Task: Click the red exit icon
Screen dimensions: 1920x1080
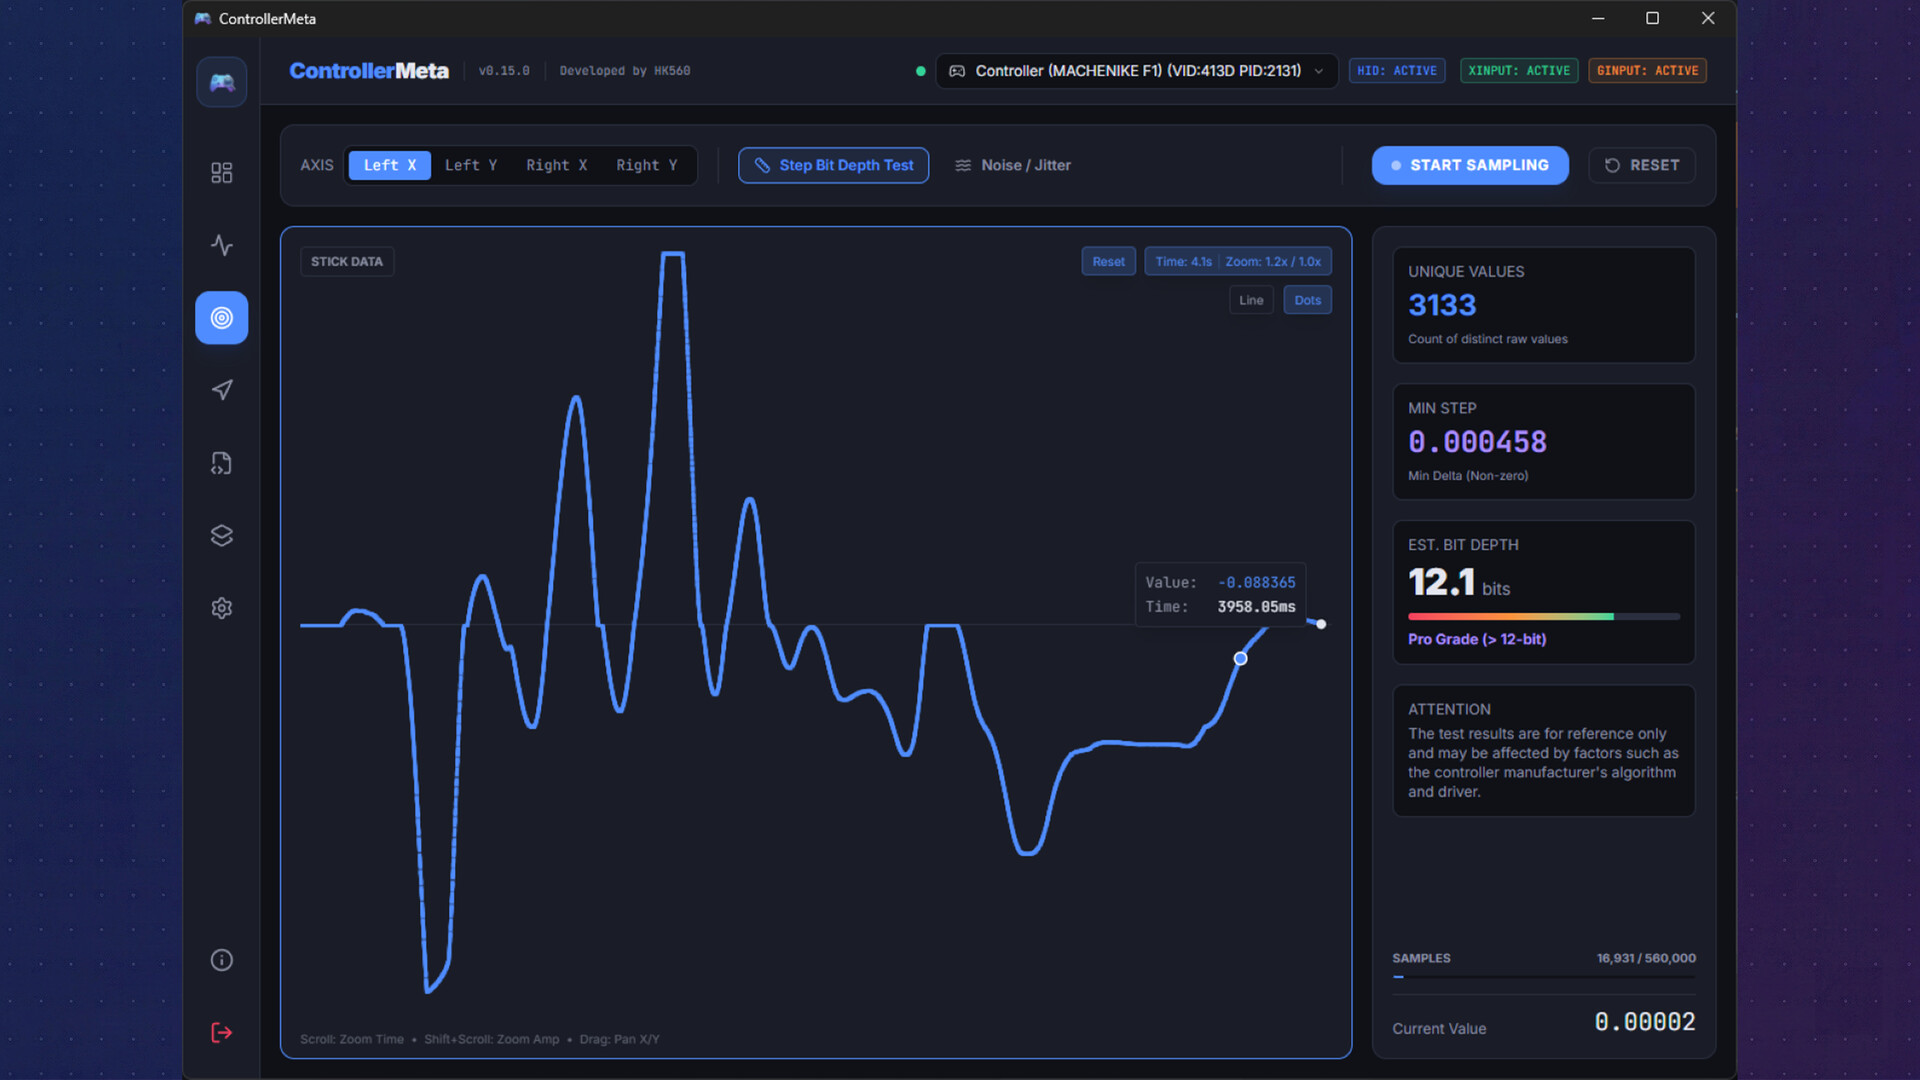Action: coord(221,1033)
